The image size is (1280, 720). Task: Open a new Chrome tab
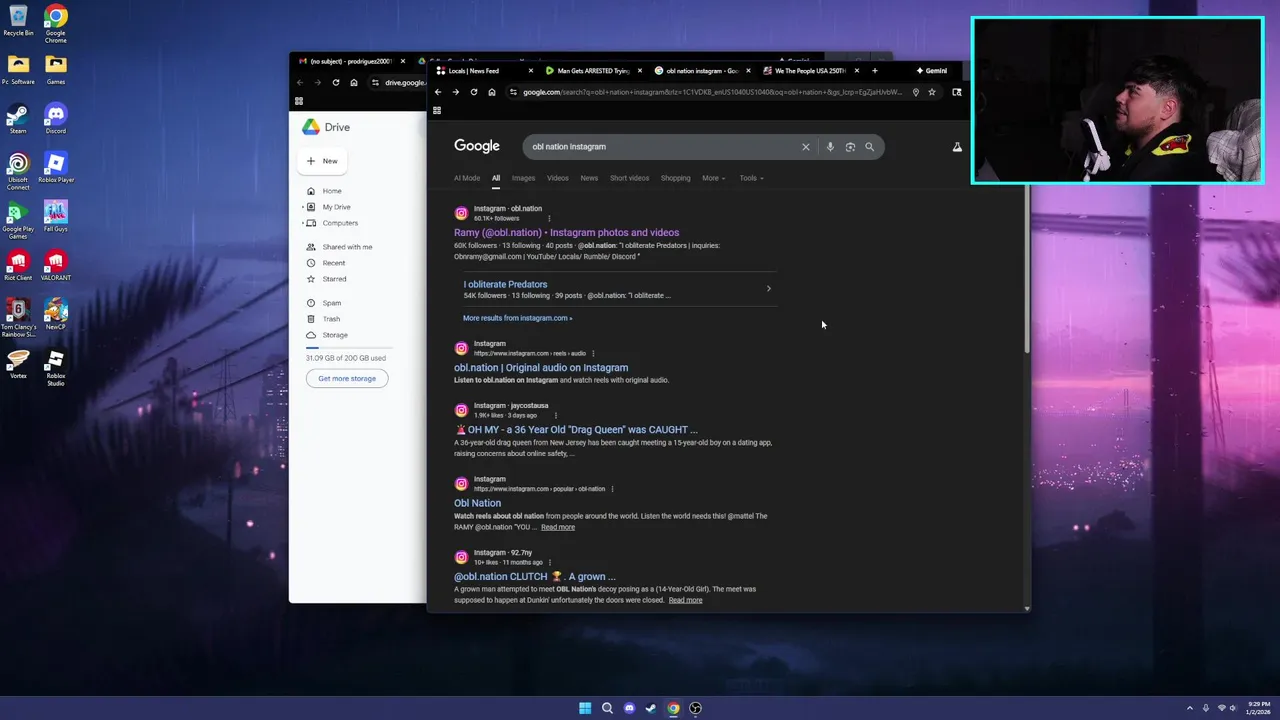(x=874, y=71)
